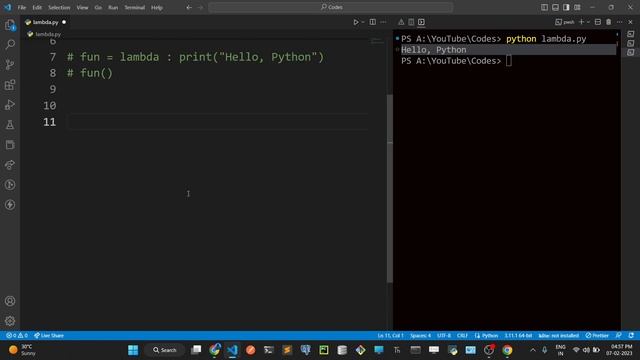Open the lightning bolt view in the activity bar

(10, 205)
